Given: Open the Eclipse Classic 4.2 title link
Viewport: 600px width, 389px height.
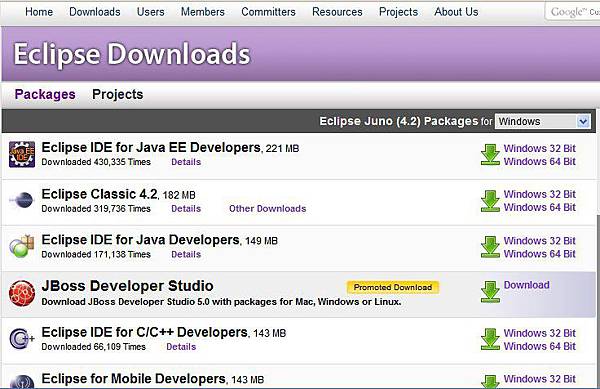Looking at the screenshot, I should [x=99, y=194].
